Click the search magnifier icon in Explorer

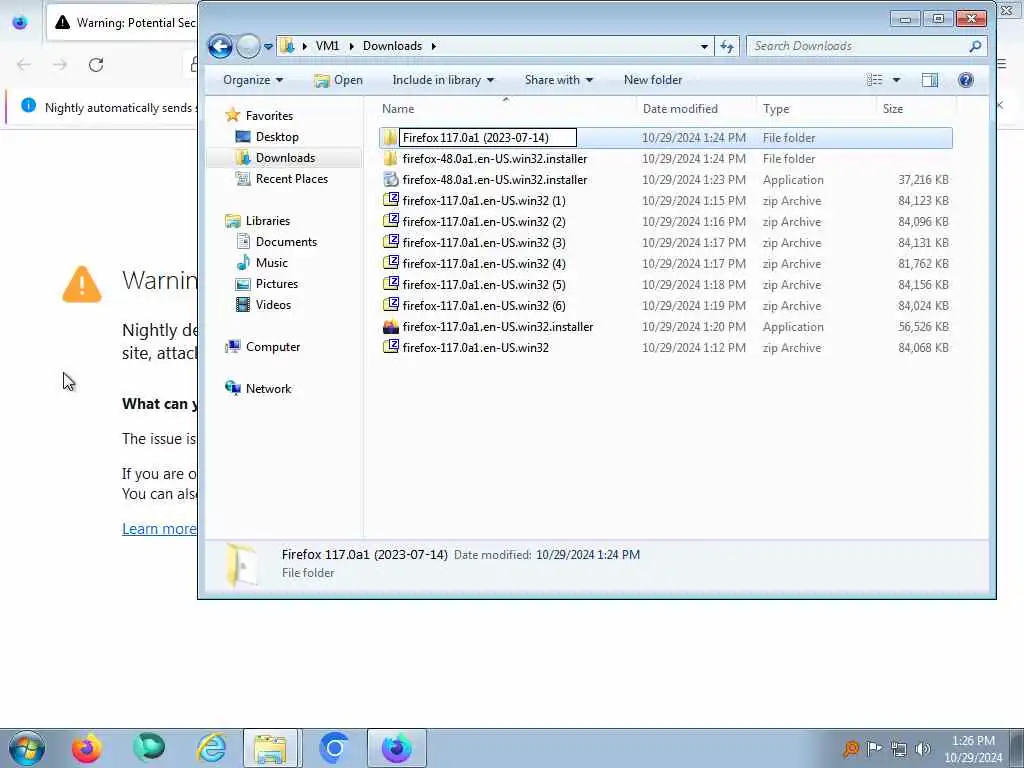pyautogui.click(x=975, y=46)
